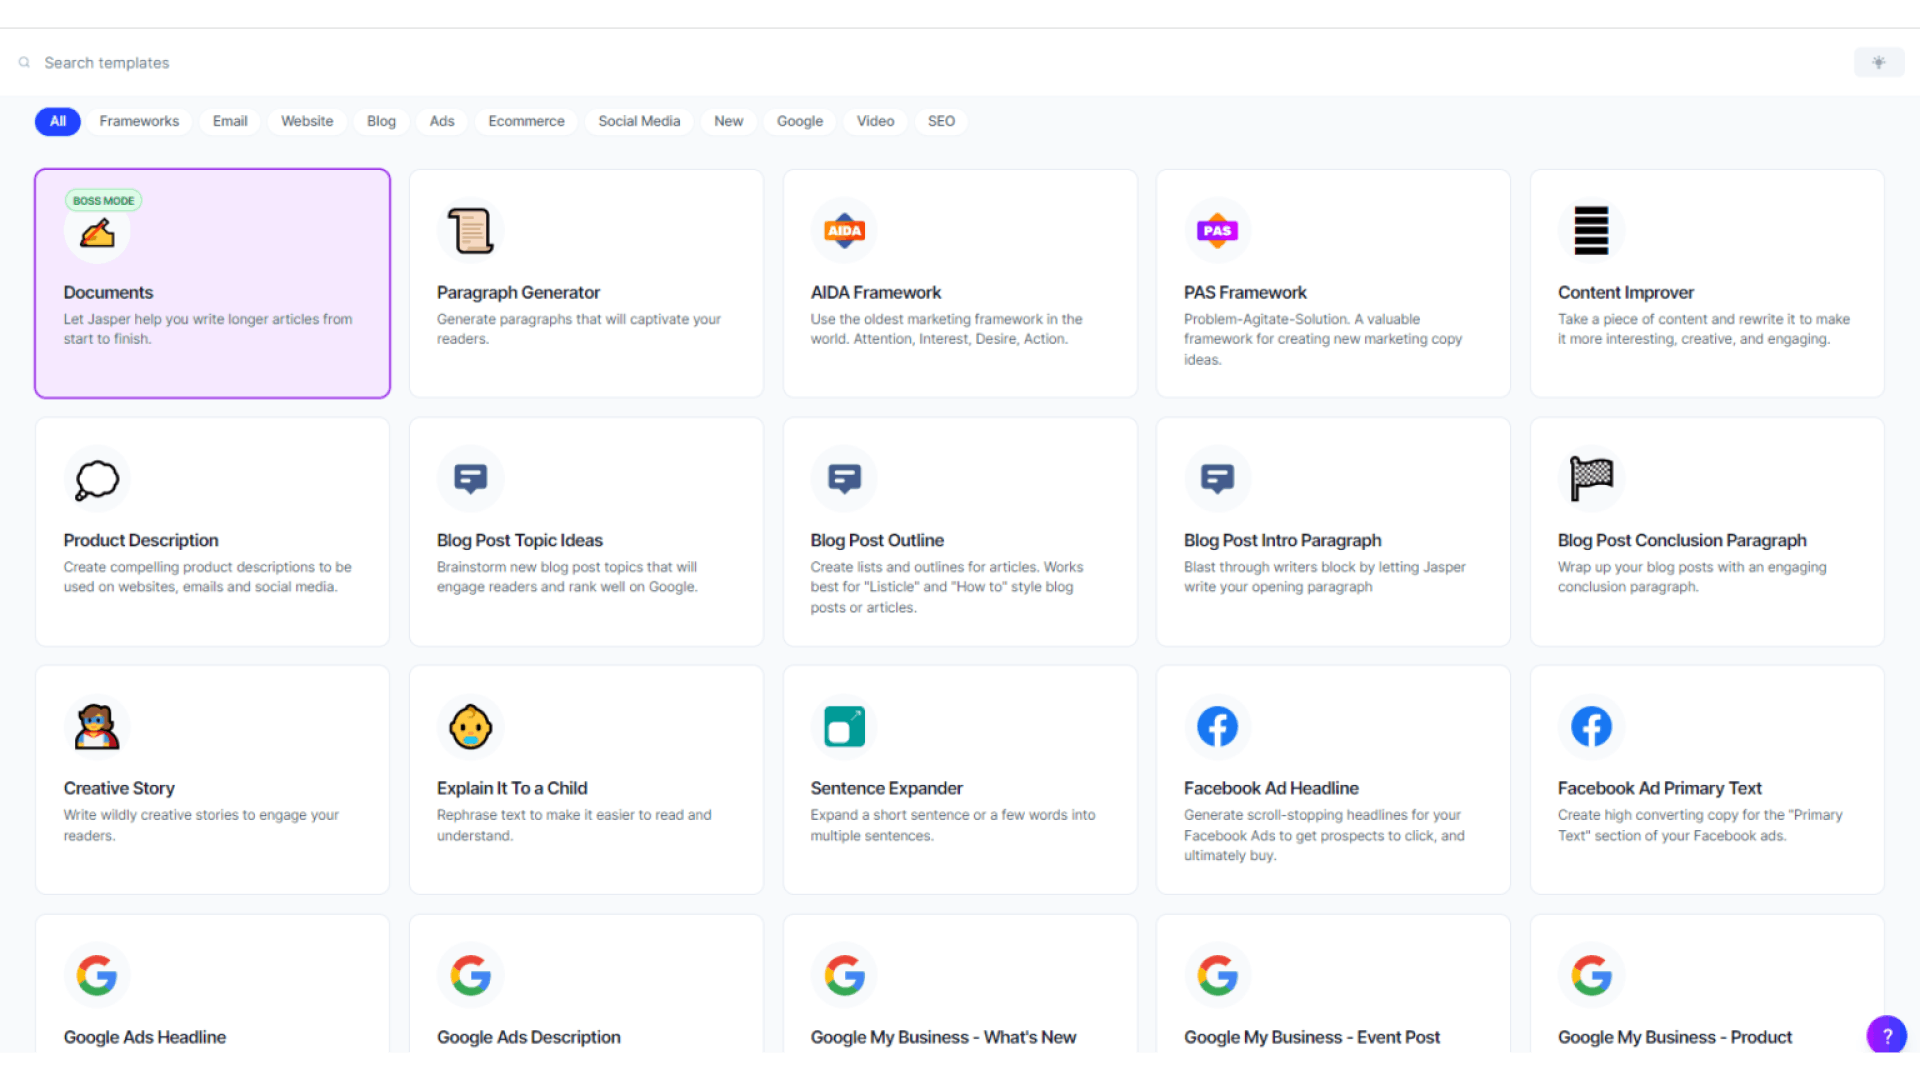Select the Ecommerce category filter
The image size is (1920, 1080).
tap(526, 121)
